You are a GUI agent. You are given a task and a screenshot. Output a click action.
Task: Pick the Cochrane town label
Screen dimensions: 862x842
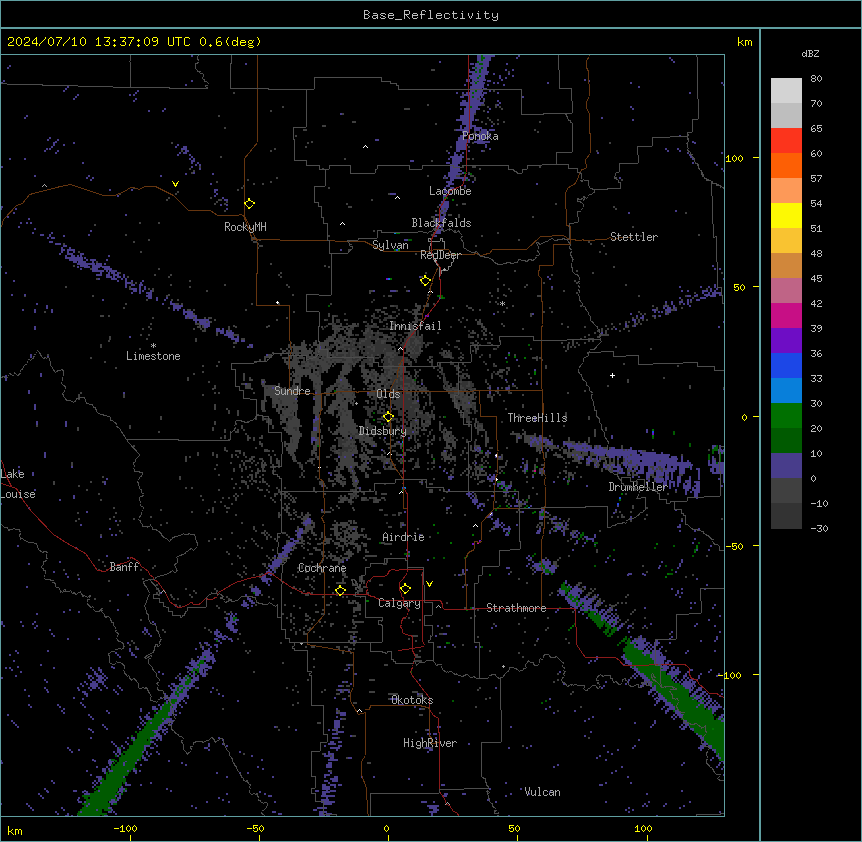click(322, 568)
